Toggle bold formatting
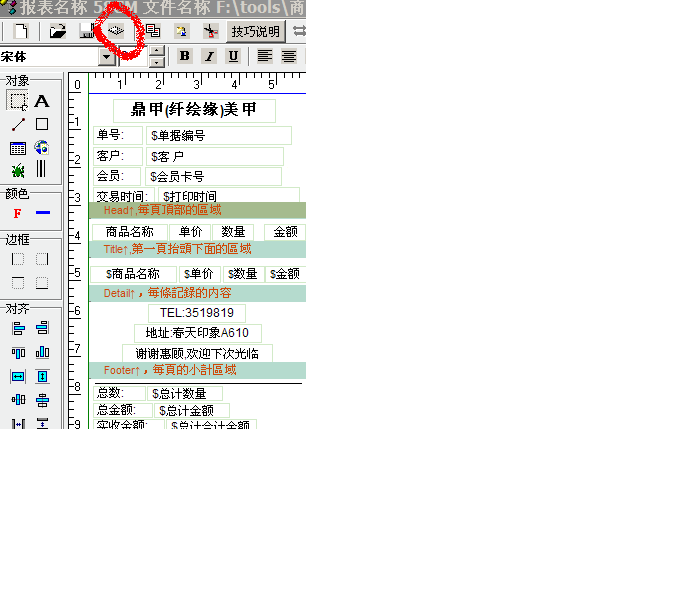The width and height of the screenshot is (684, 595). [x=184, y=56]
